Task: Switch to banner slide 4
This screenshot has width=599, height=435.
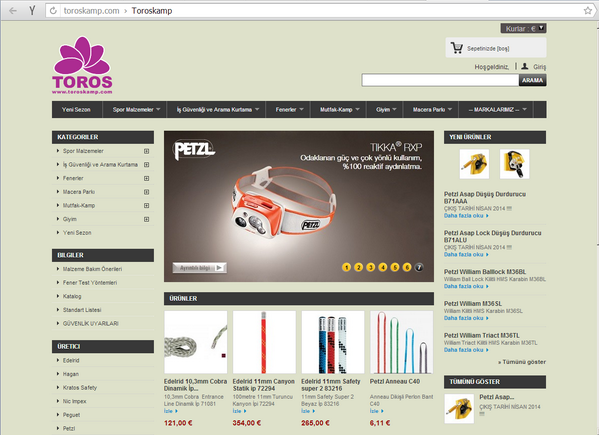Action: click(x=383, y=267)
